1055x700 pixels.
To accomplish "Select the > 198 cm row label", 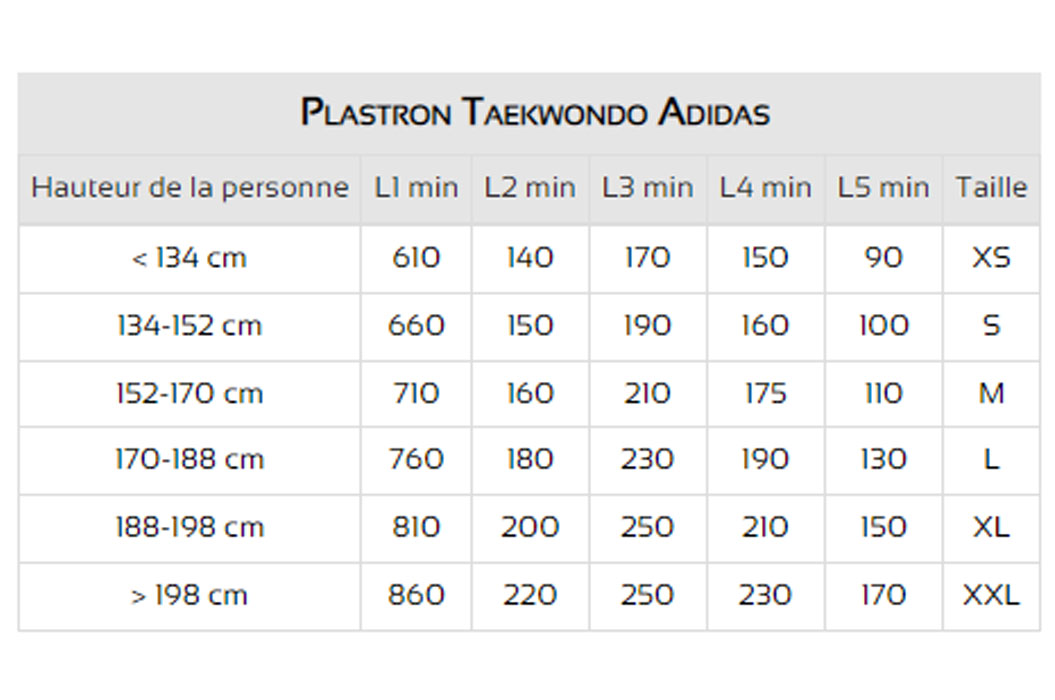I will coord(189,596).
